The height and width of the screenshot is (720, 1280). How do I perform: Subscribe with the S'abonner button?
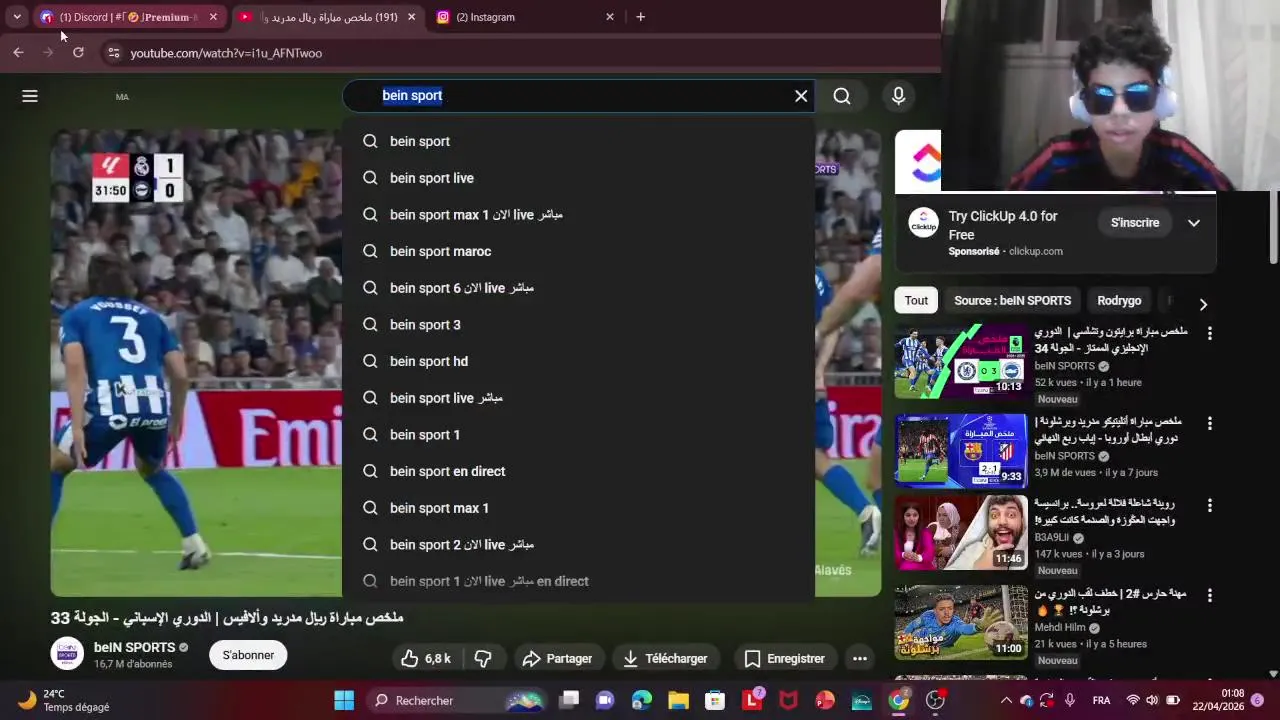click(x=248, y=655)
